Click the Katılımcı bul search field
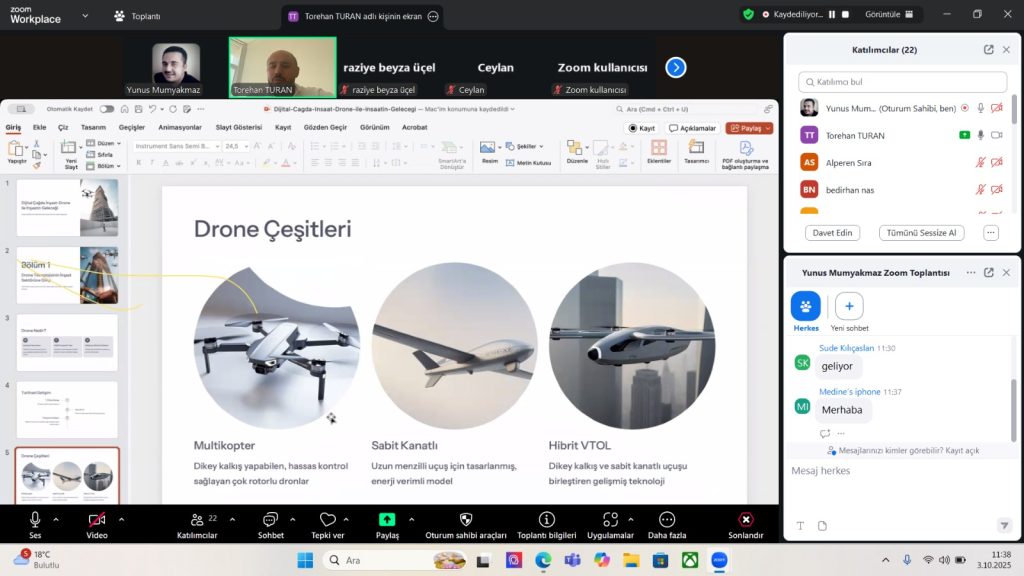 coord(902,82)
